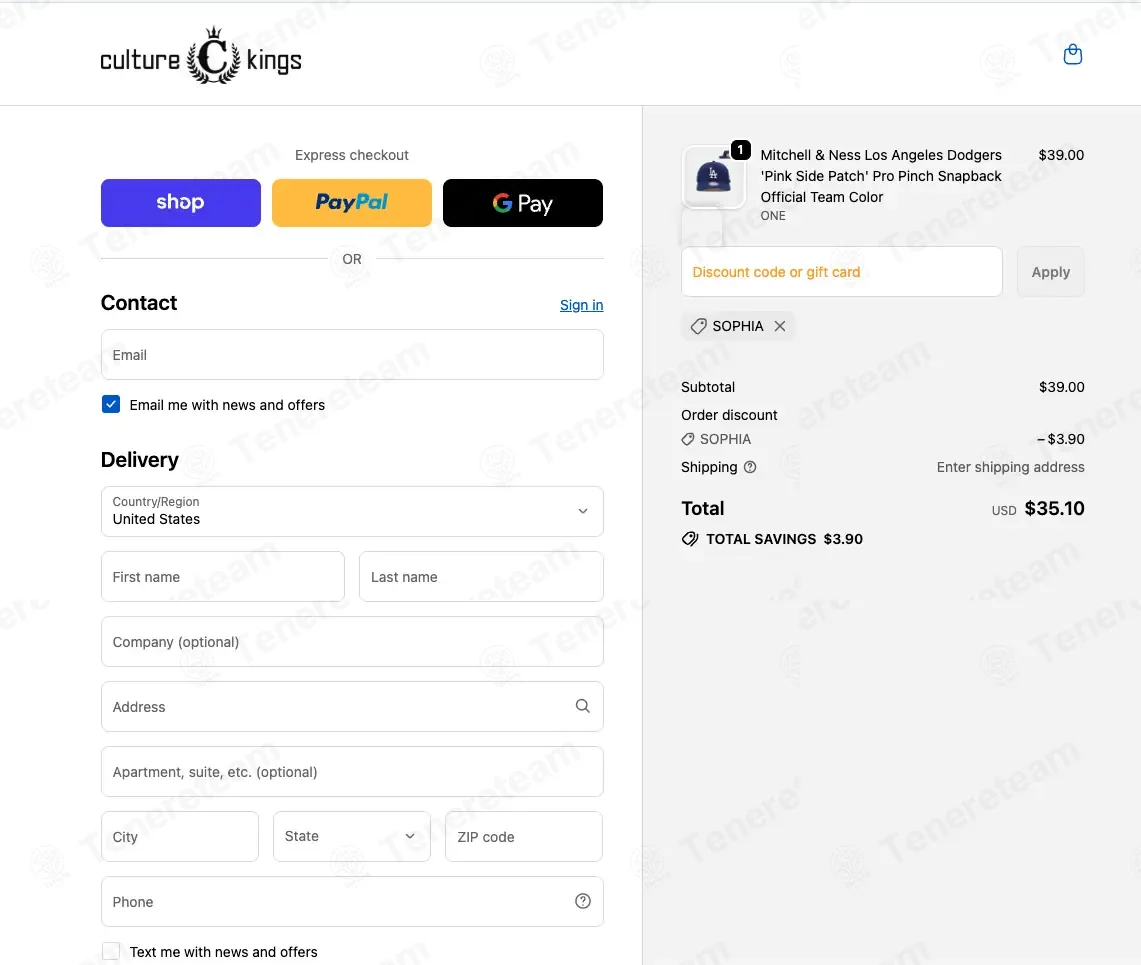Click the Apartment, suite, etc. field
This screenshot has width=1141, height=965.
coord(352,771)
